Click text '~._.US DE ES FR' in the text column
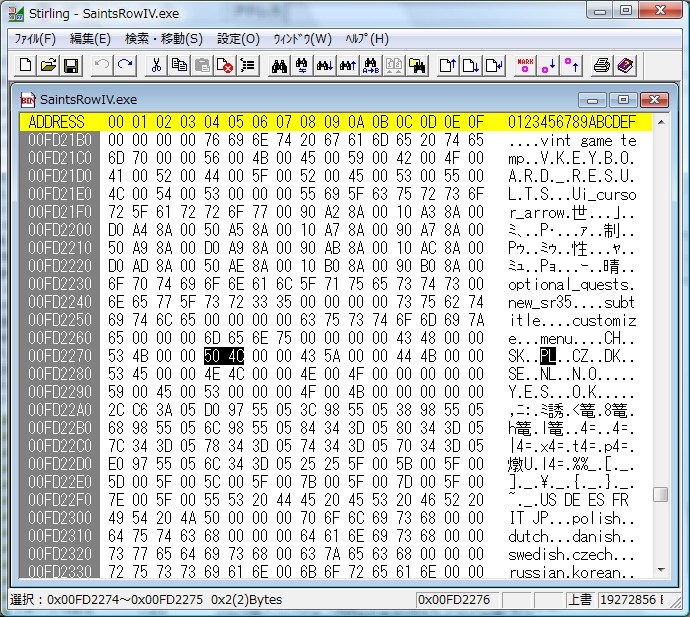 click(569, 500)
